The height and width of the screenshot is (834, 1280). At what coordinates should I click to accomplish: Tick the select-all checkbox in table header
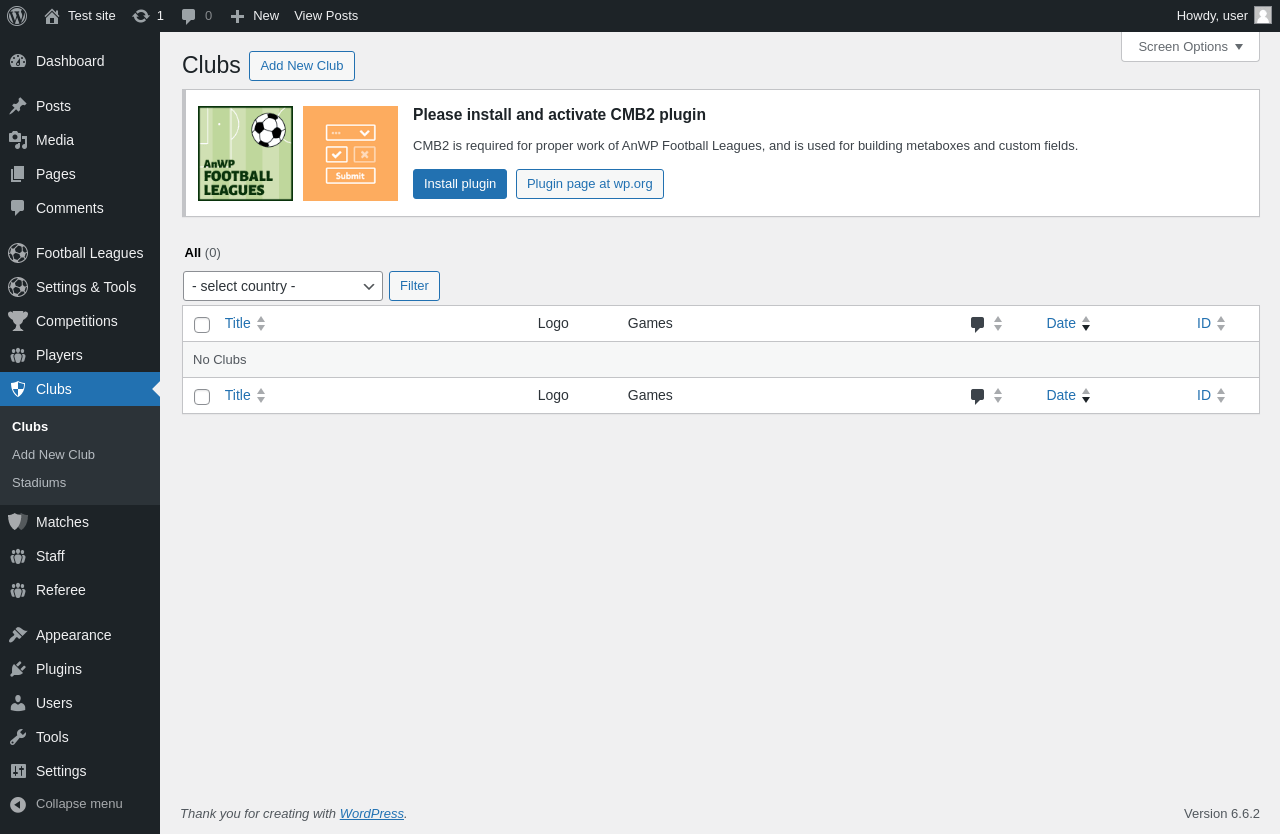tap(202, 325)
